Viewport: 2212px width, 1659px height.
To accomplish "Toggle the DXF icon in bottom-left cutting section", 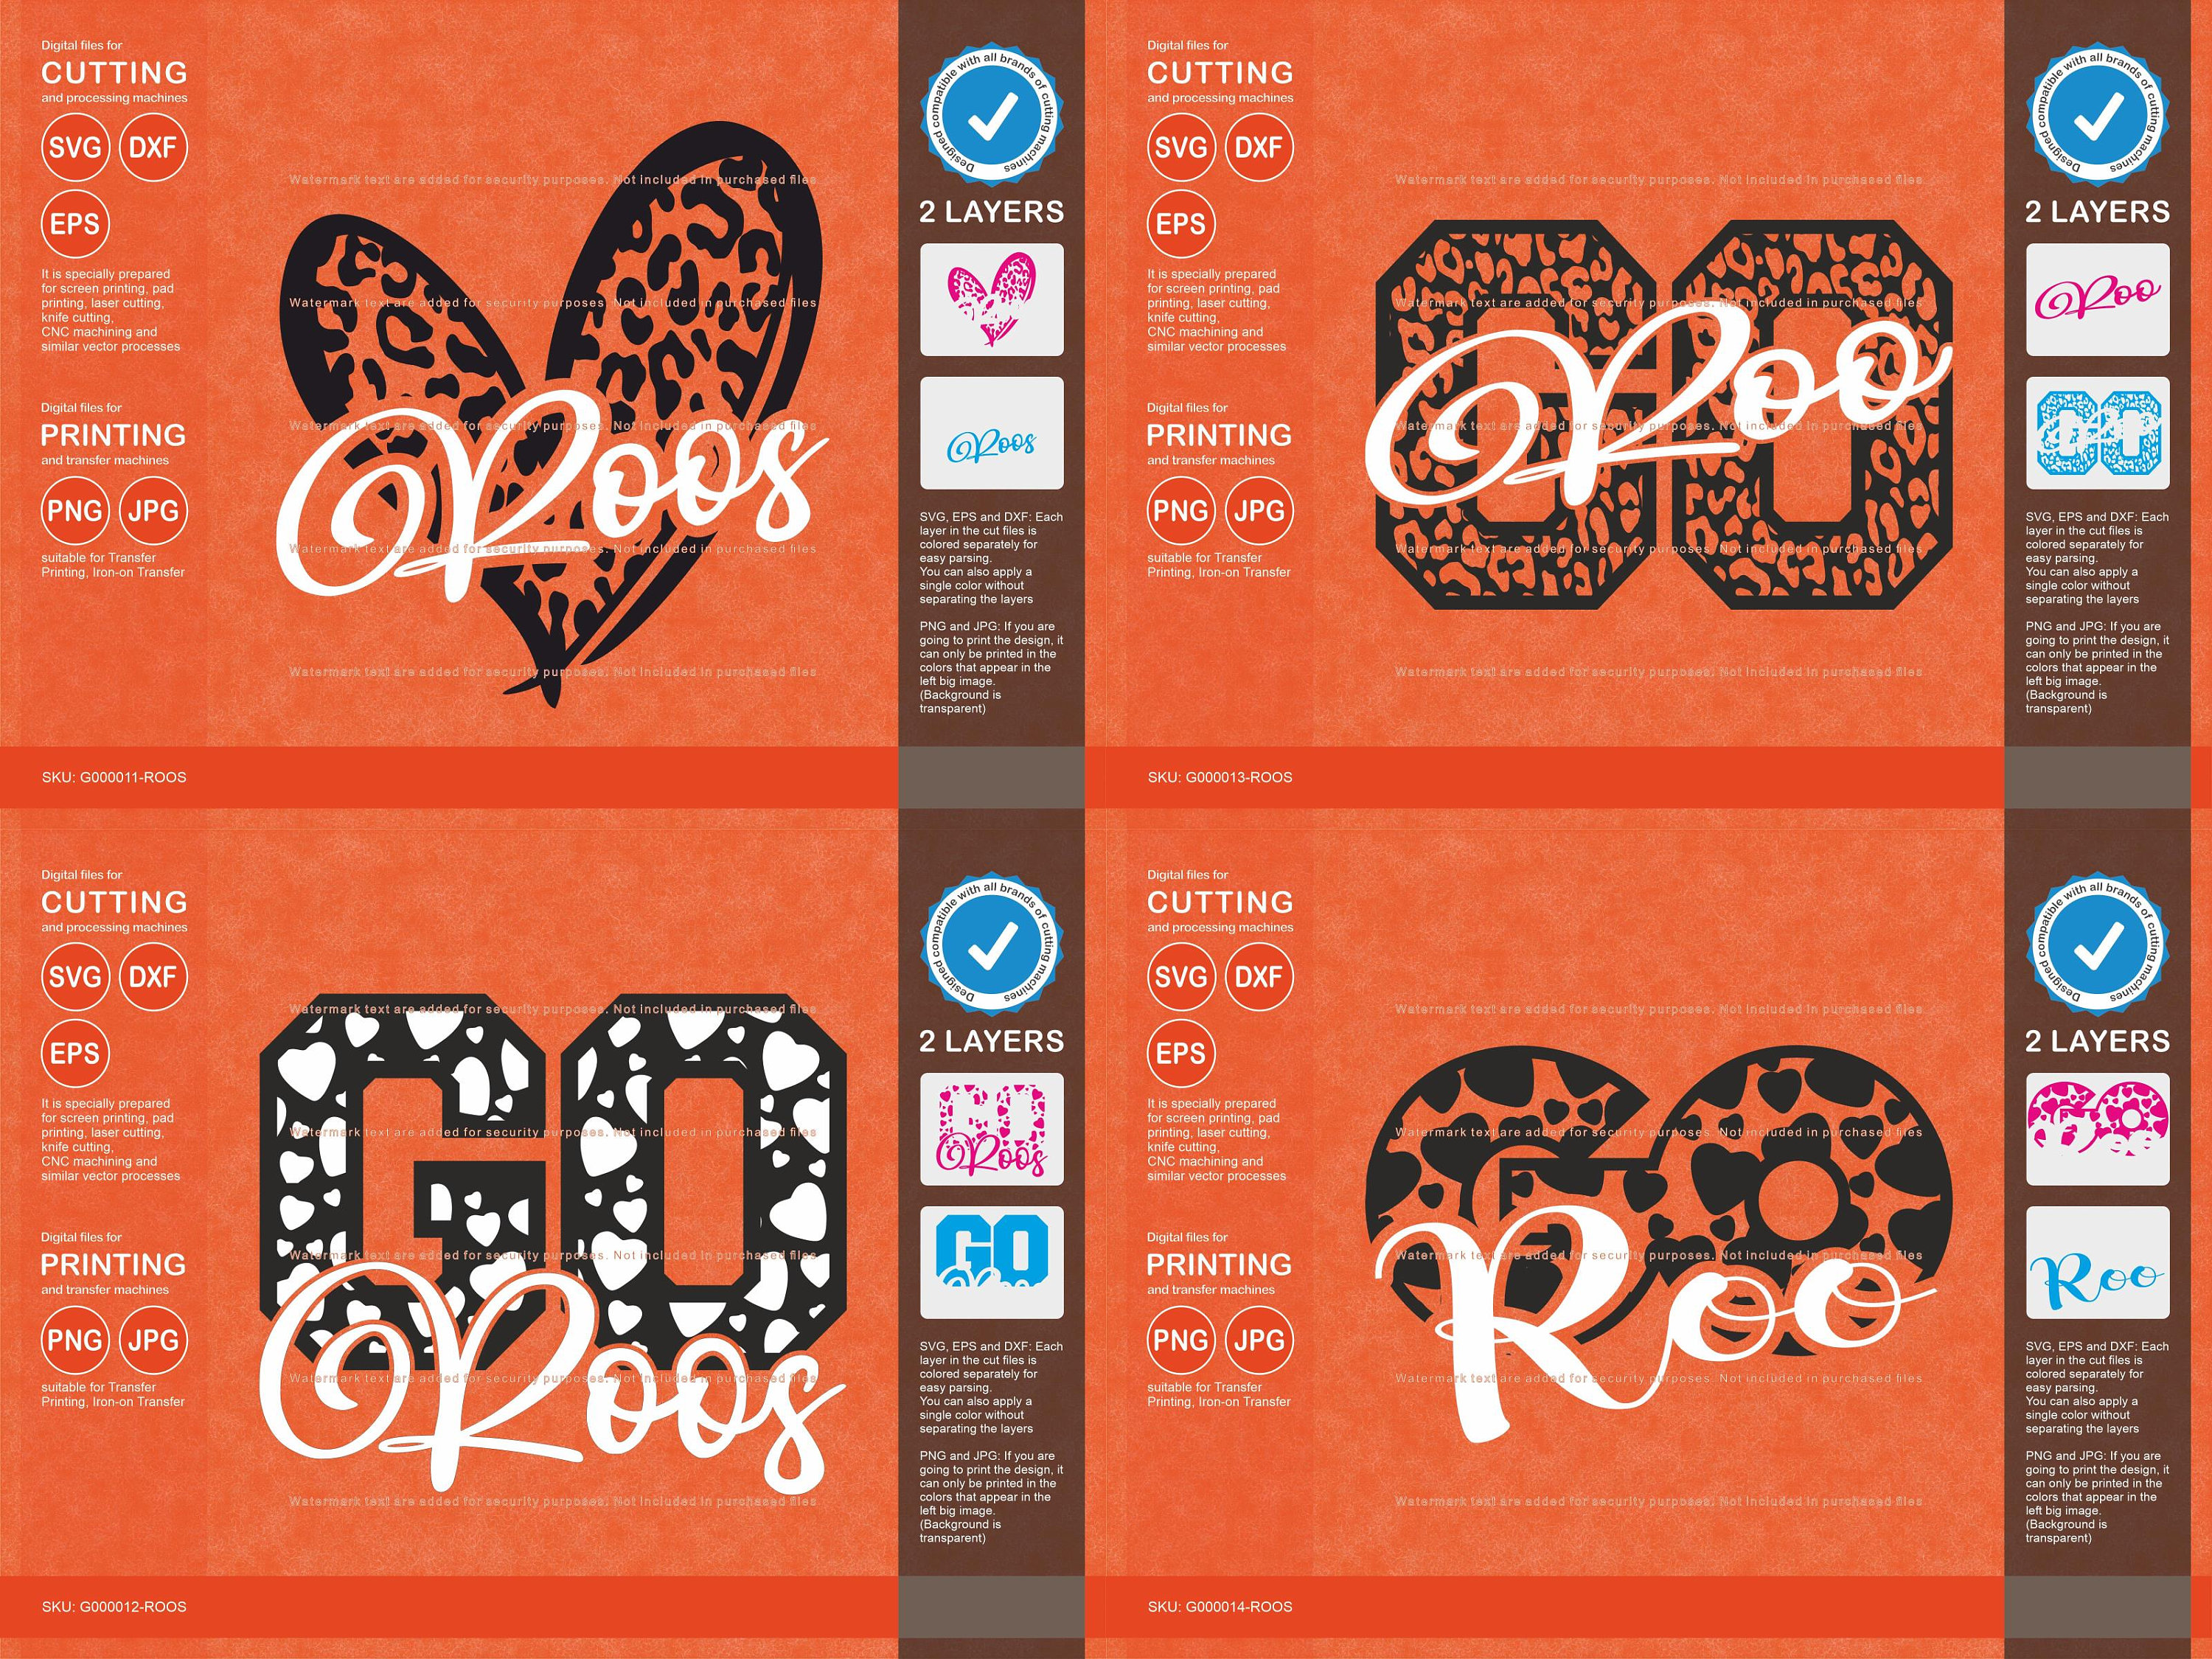I will point(153,977).
